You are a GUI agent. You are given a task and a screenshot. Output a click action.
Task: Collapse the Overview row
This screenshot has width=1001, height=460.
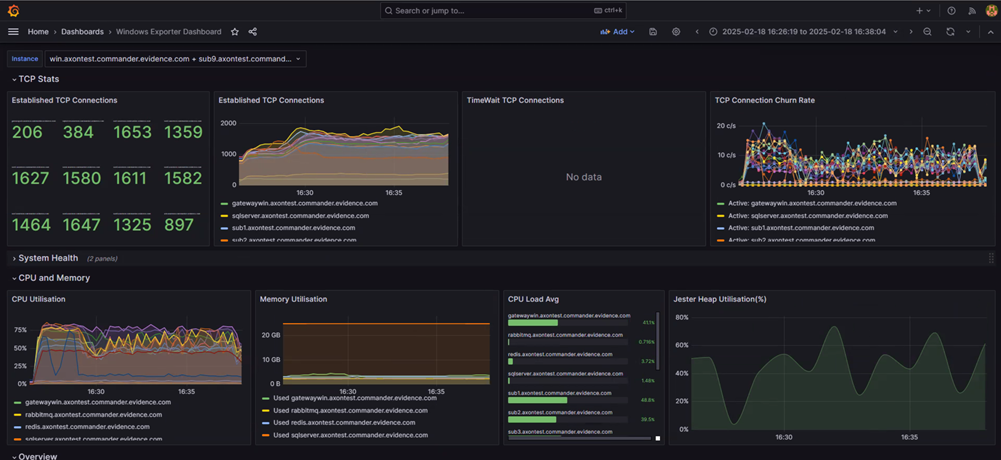tap(34, 456)
